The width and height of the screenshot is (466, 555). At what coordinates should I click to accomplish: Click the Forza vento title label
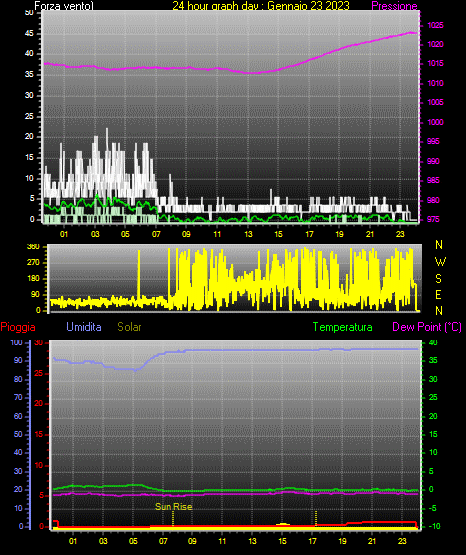click(x=64, y=6)
